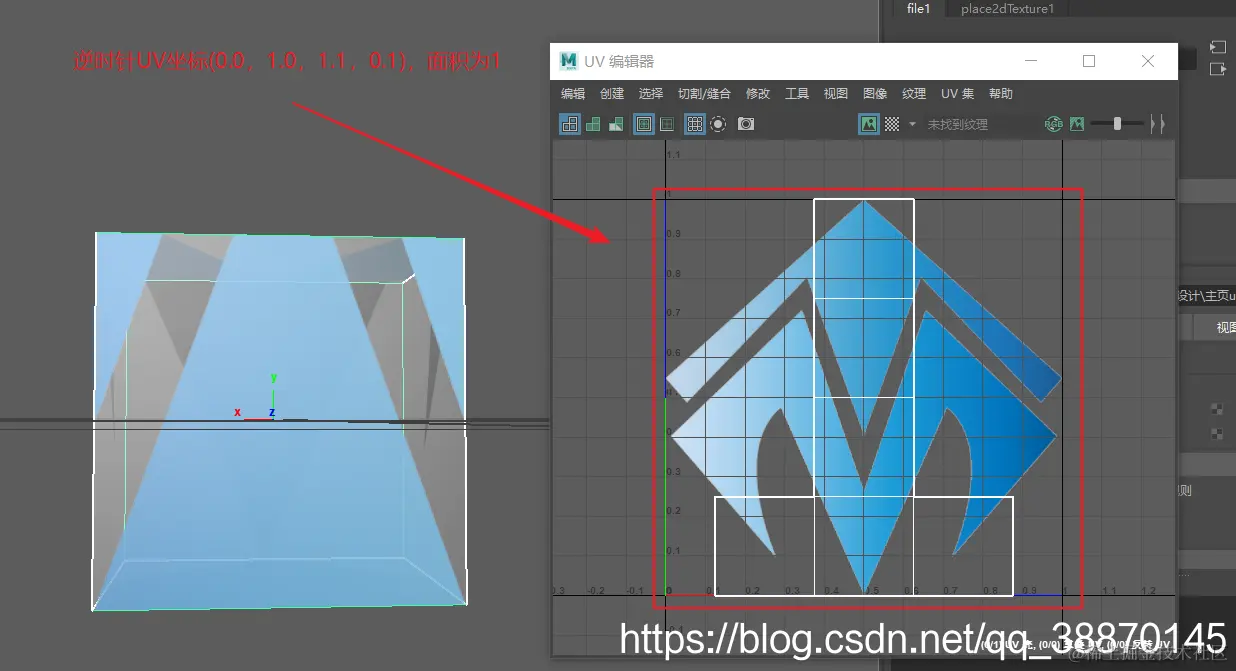Open the 切割/缝合 menu
The width and height of the screenshot is (1236, 671).
coord(704,94)
